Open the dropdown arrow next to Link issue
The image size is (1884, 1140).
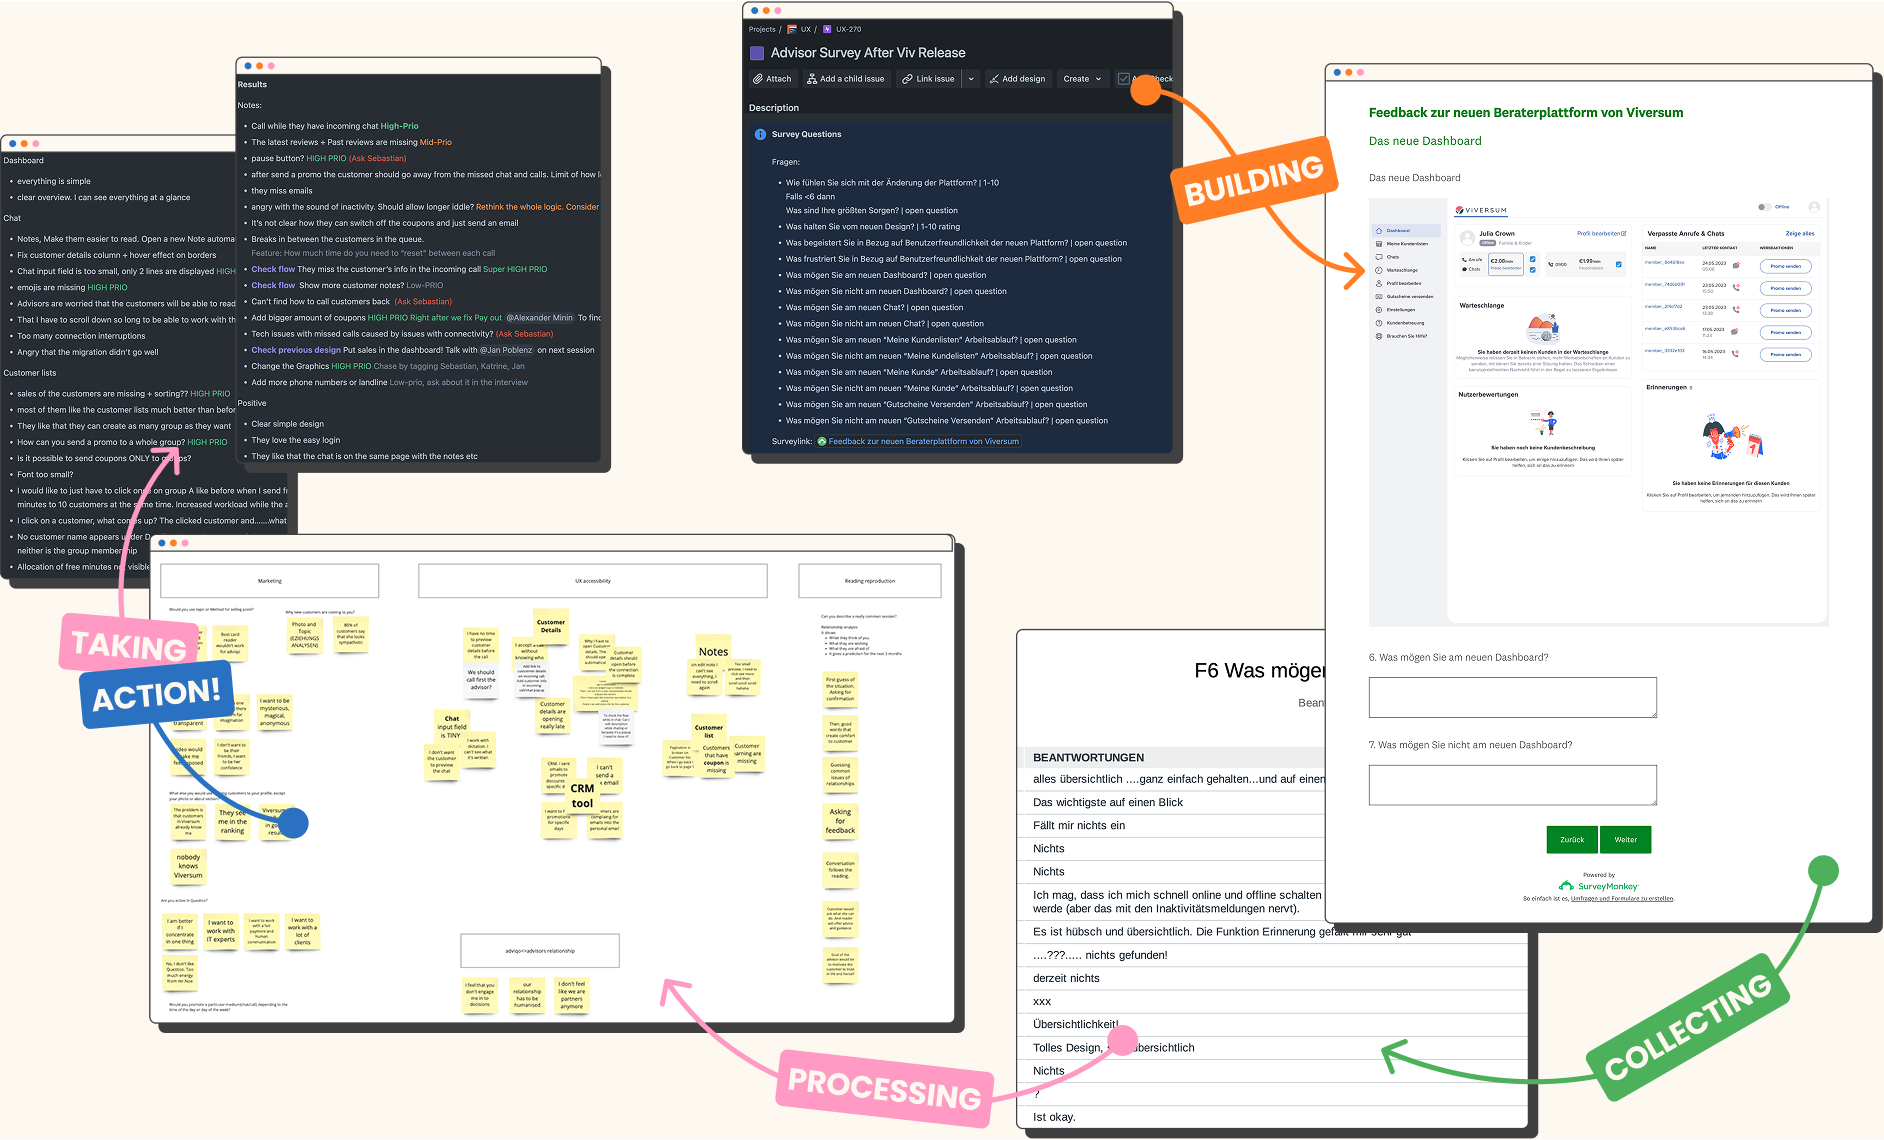point(971,78)
